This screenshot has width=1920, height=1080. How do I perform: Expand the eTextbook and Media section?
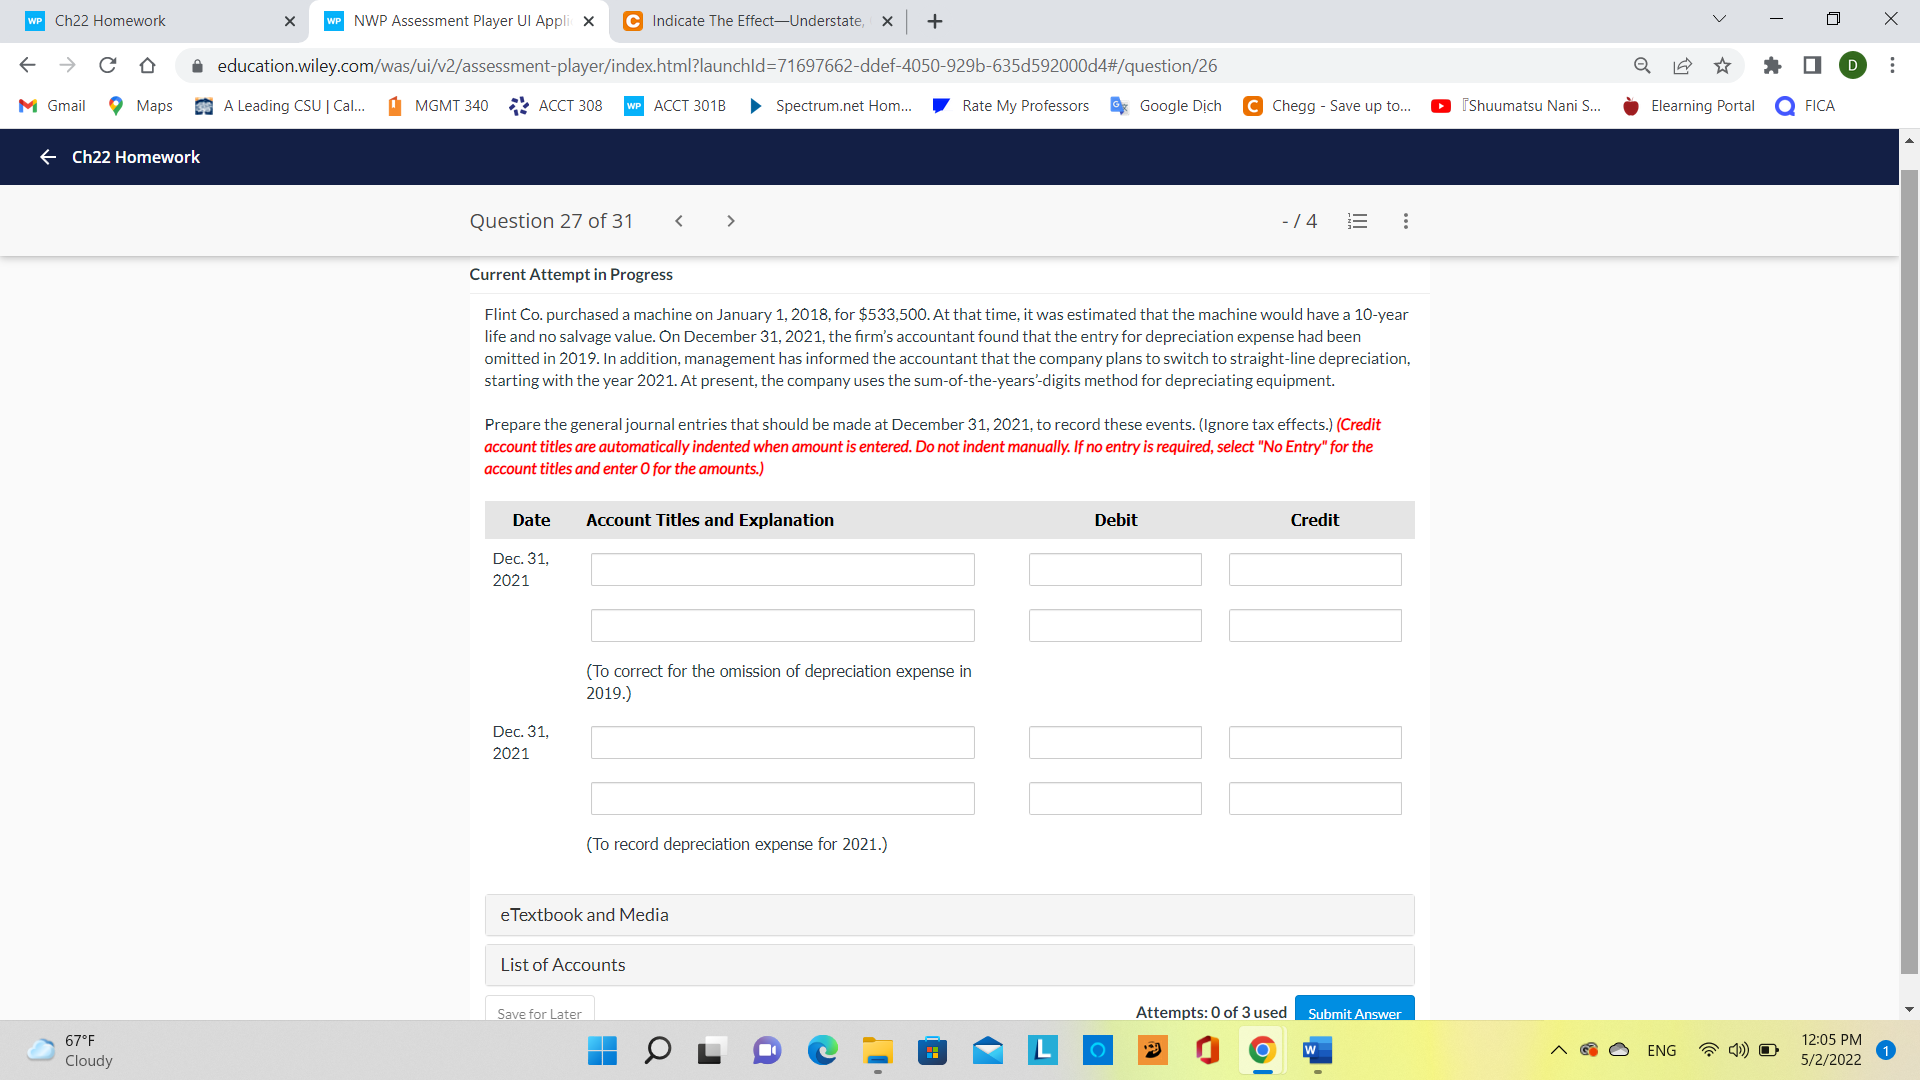[584, 914]
